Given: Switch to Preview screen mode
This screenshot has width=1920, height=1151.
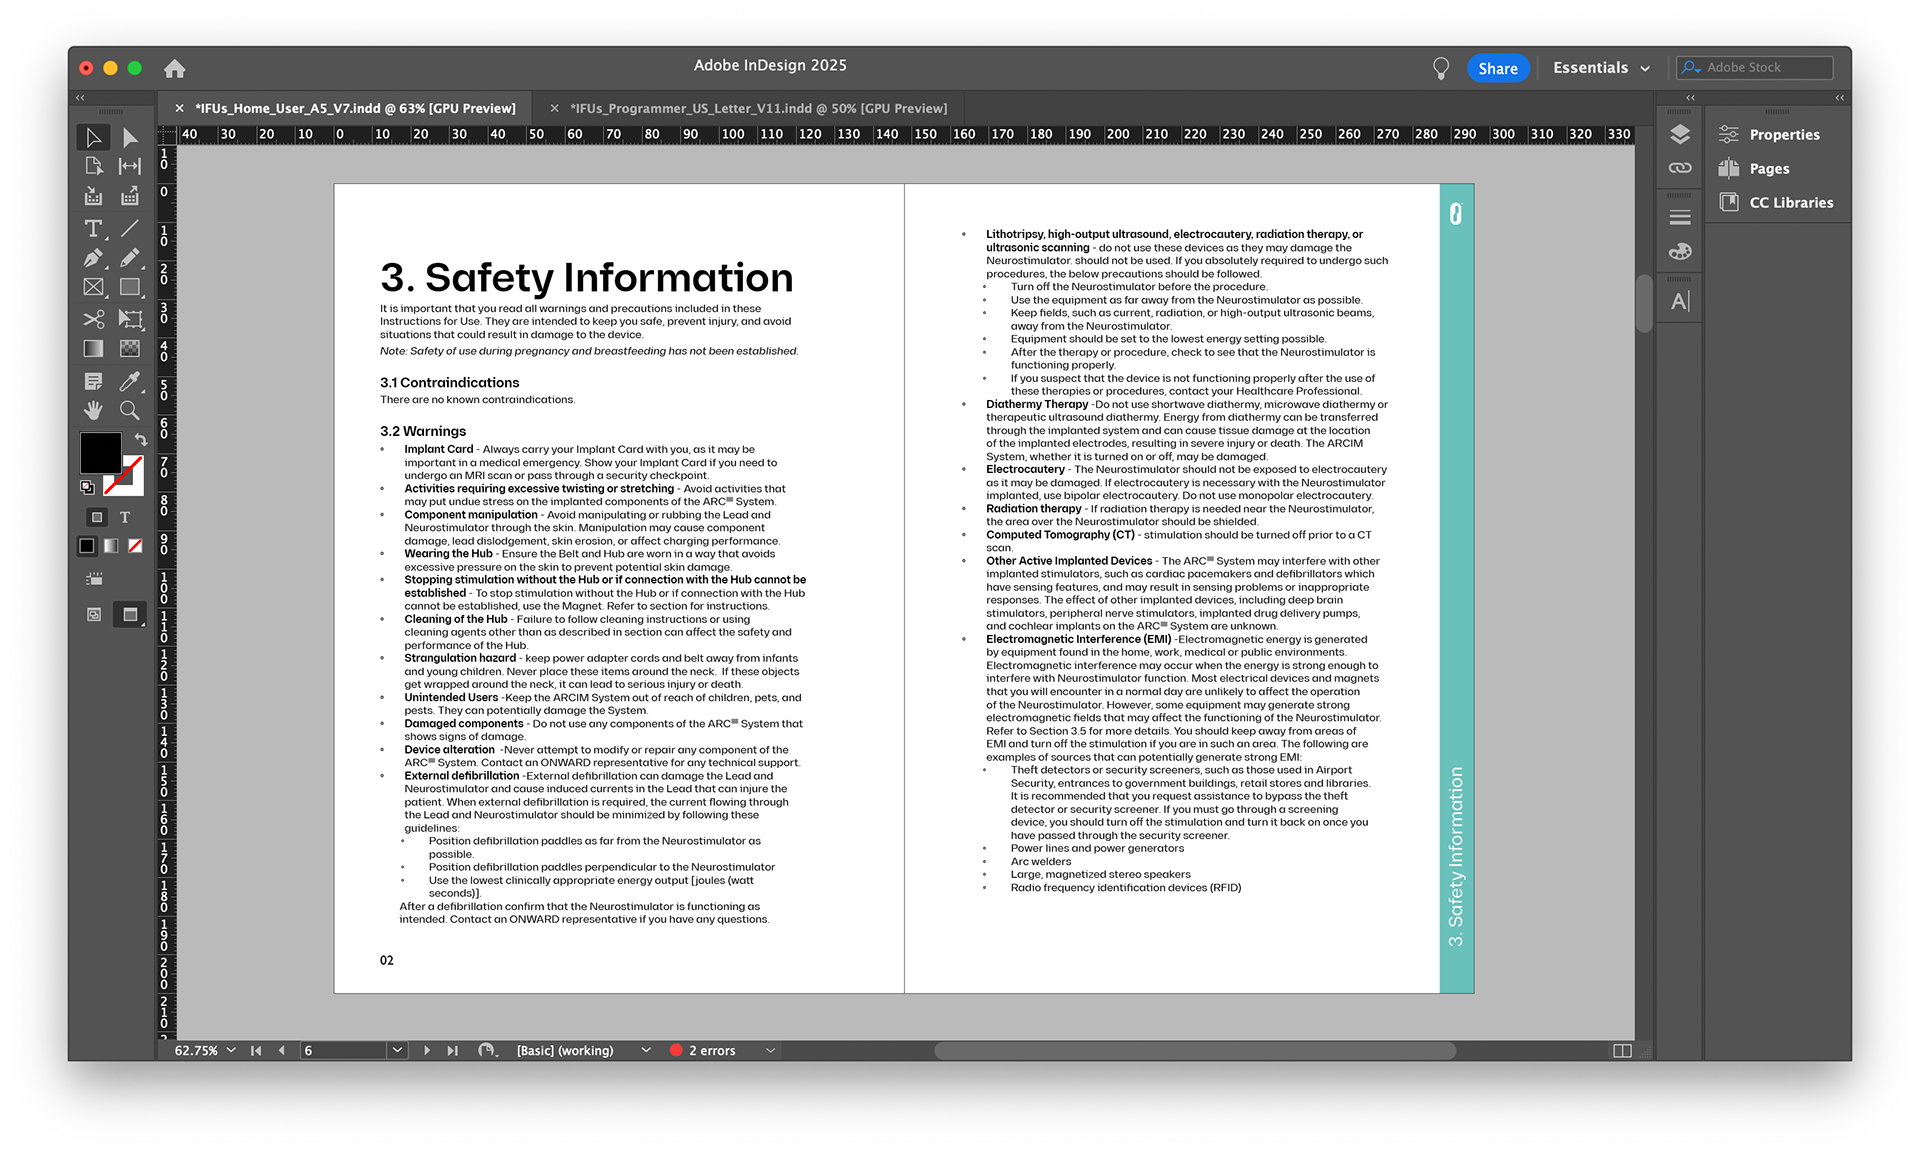Looking at the screenshot, I should pyautogui.click(x=130, y=615).
